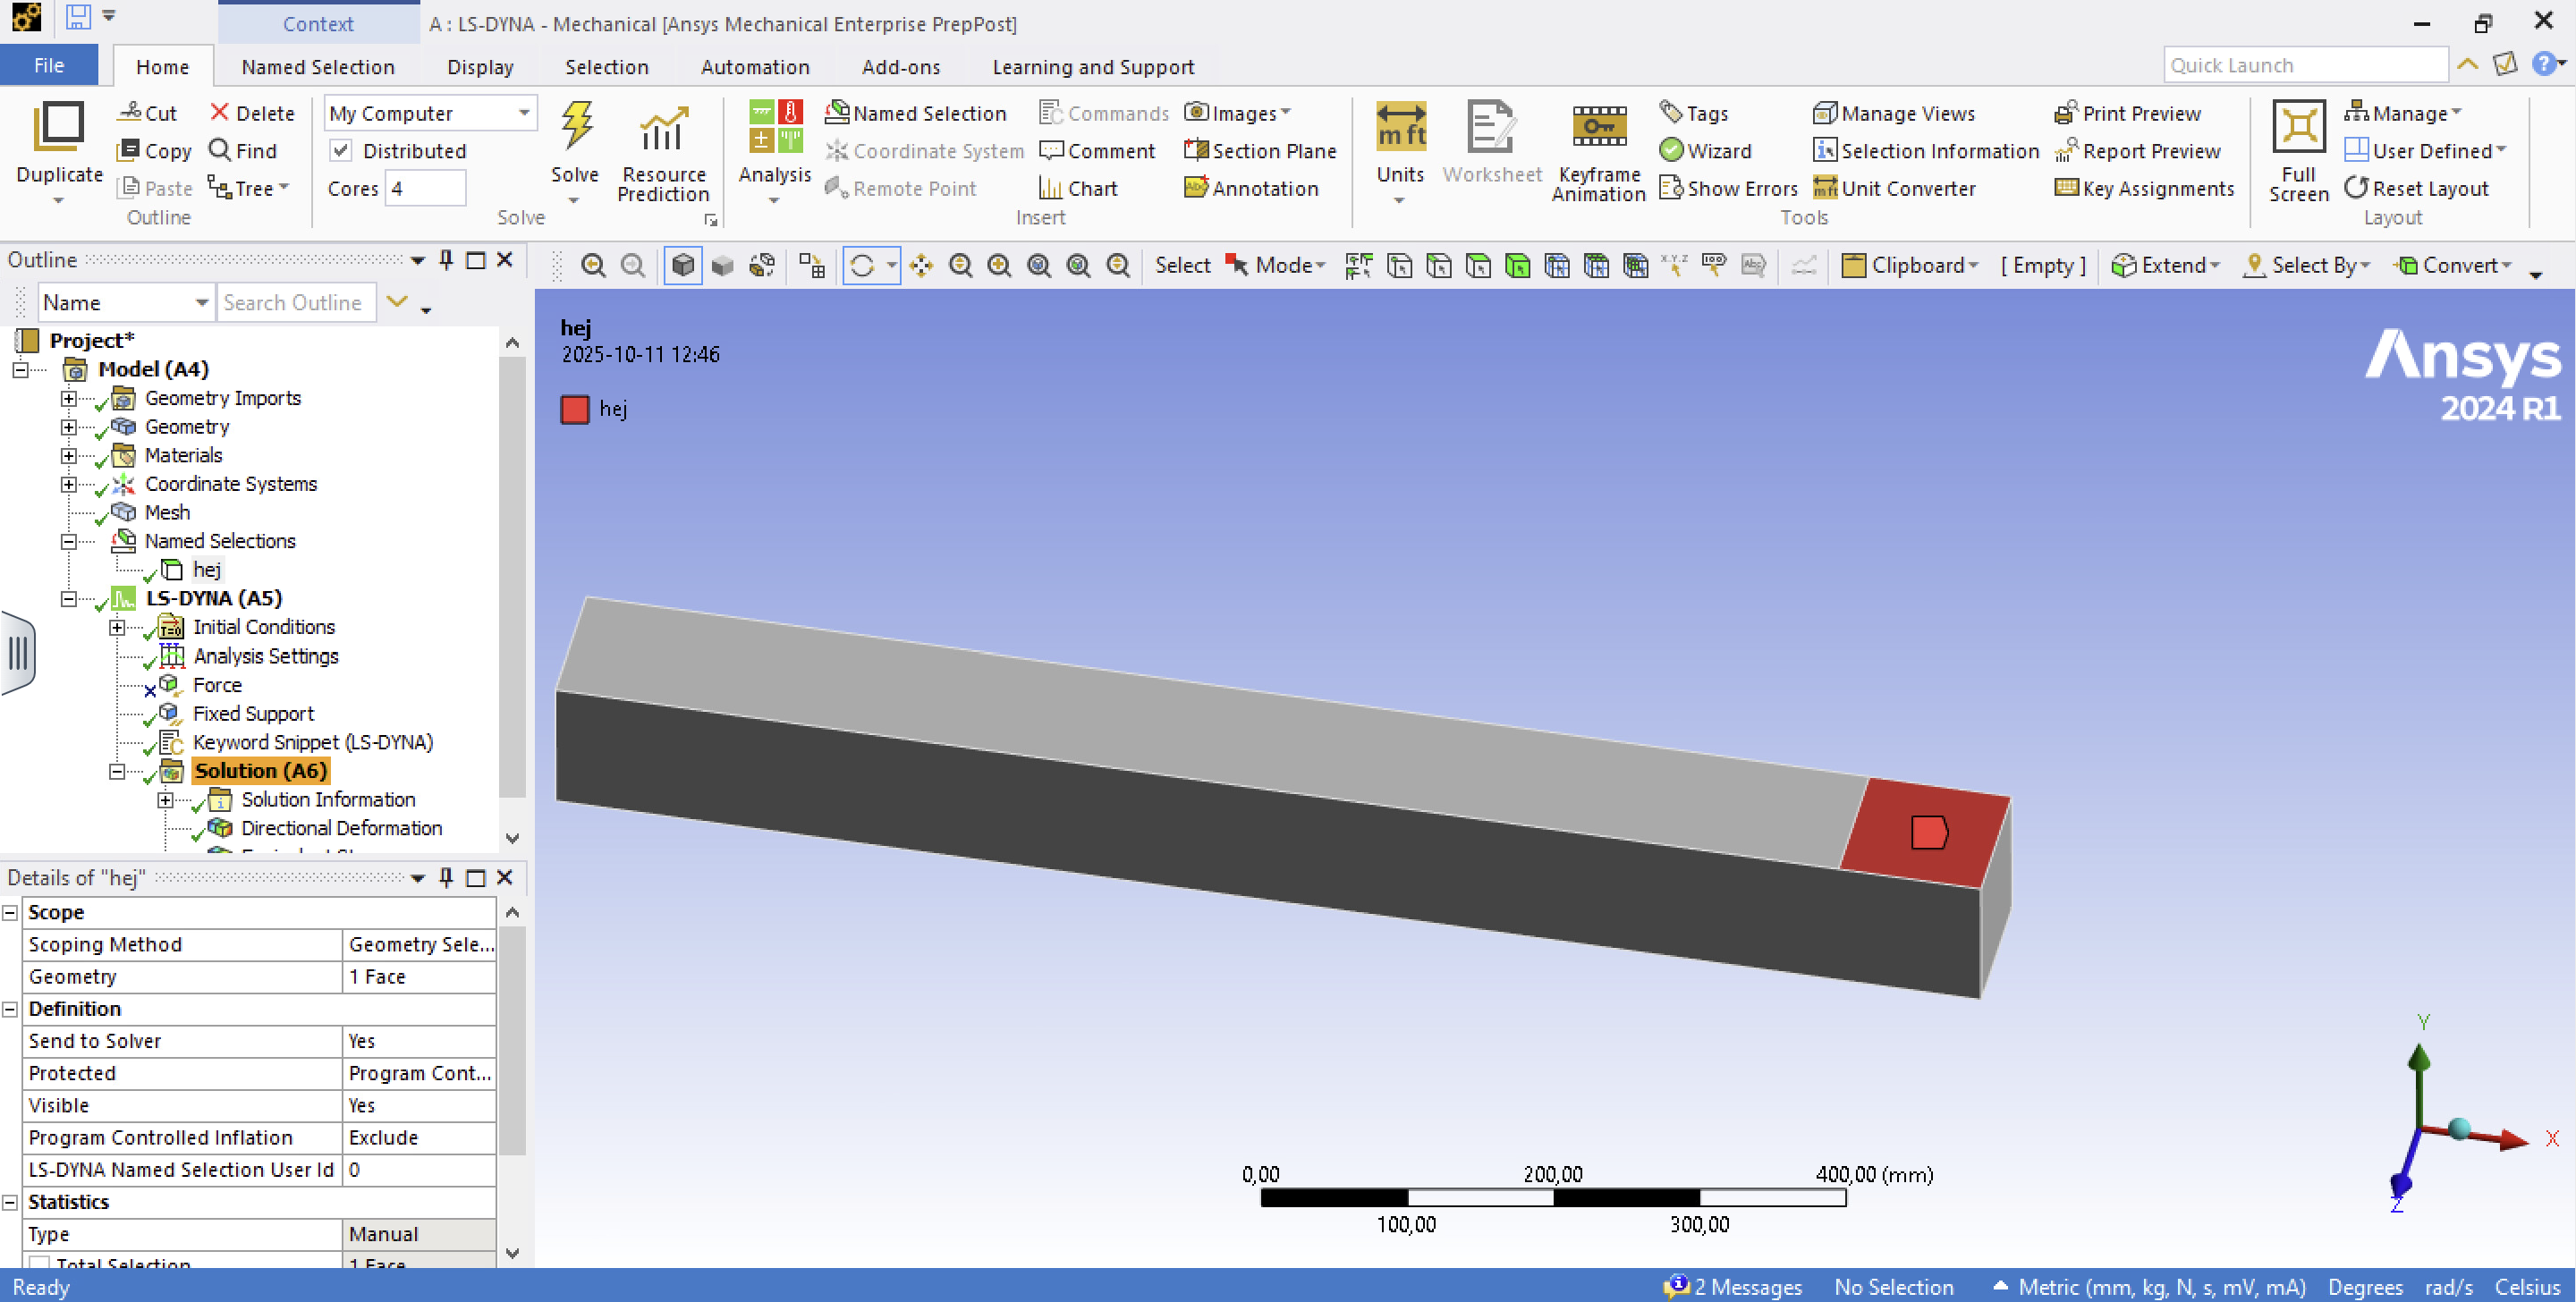Expand the Geometry Imports tree node
The height and width of the screenshot is (1302, 2576).
[68, 398]
